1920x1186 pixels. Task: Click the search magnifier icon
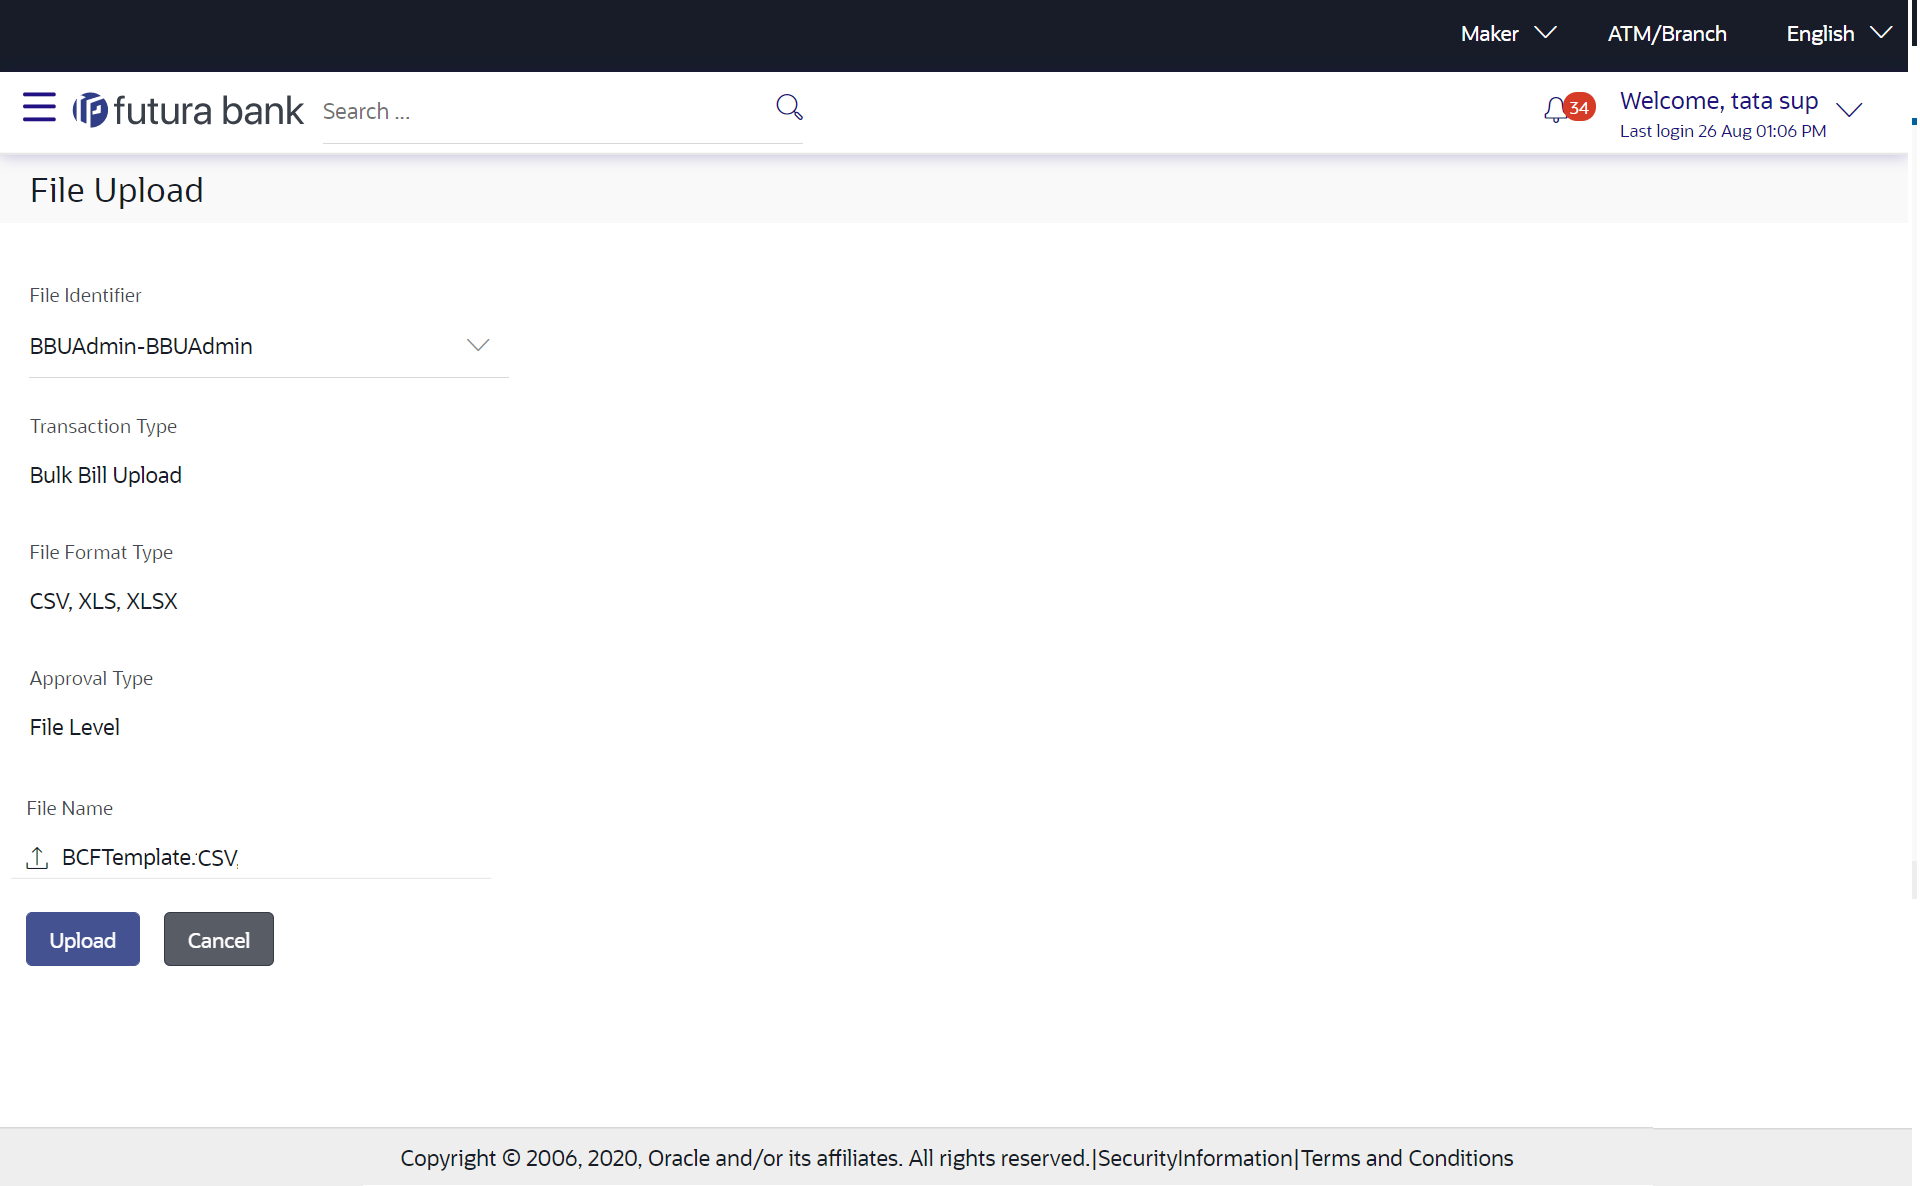789,107
